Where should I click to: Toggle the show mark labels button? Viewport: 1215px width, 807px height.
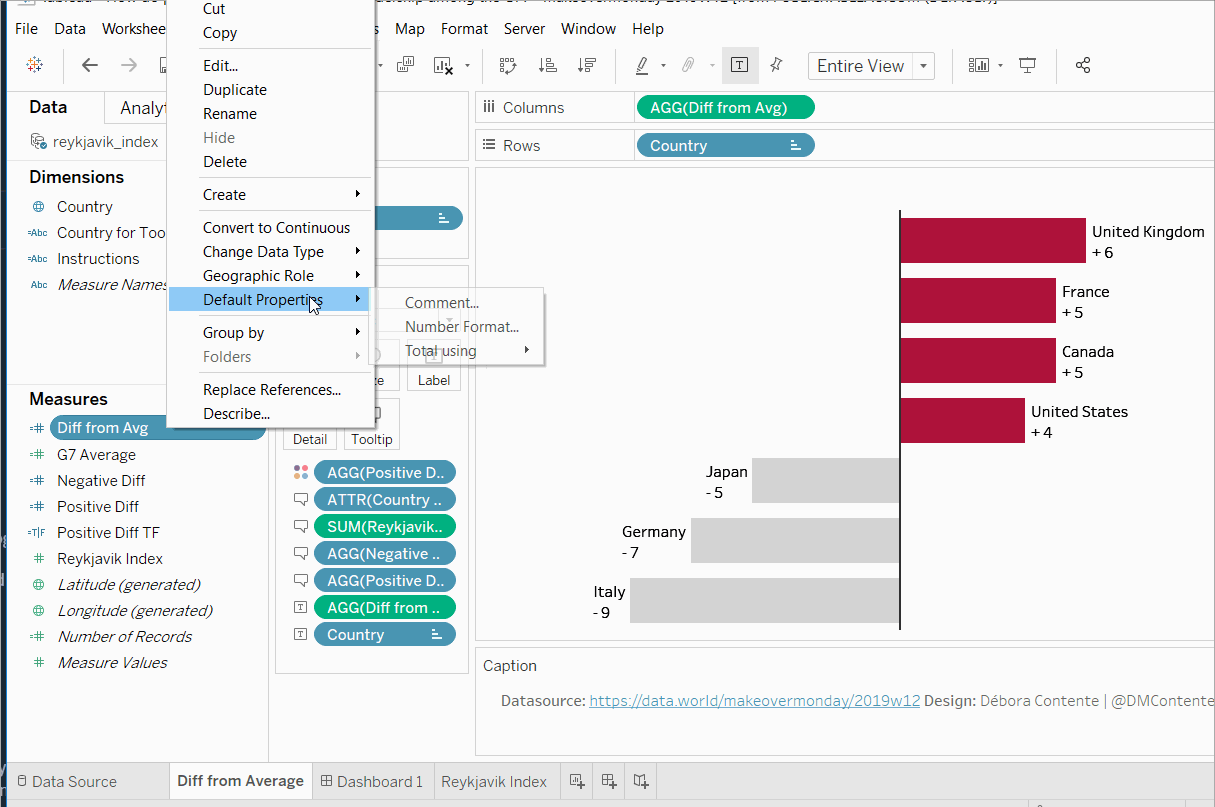739,66
